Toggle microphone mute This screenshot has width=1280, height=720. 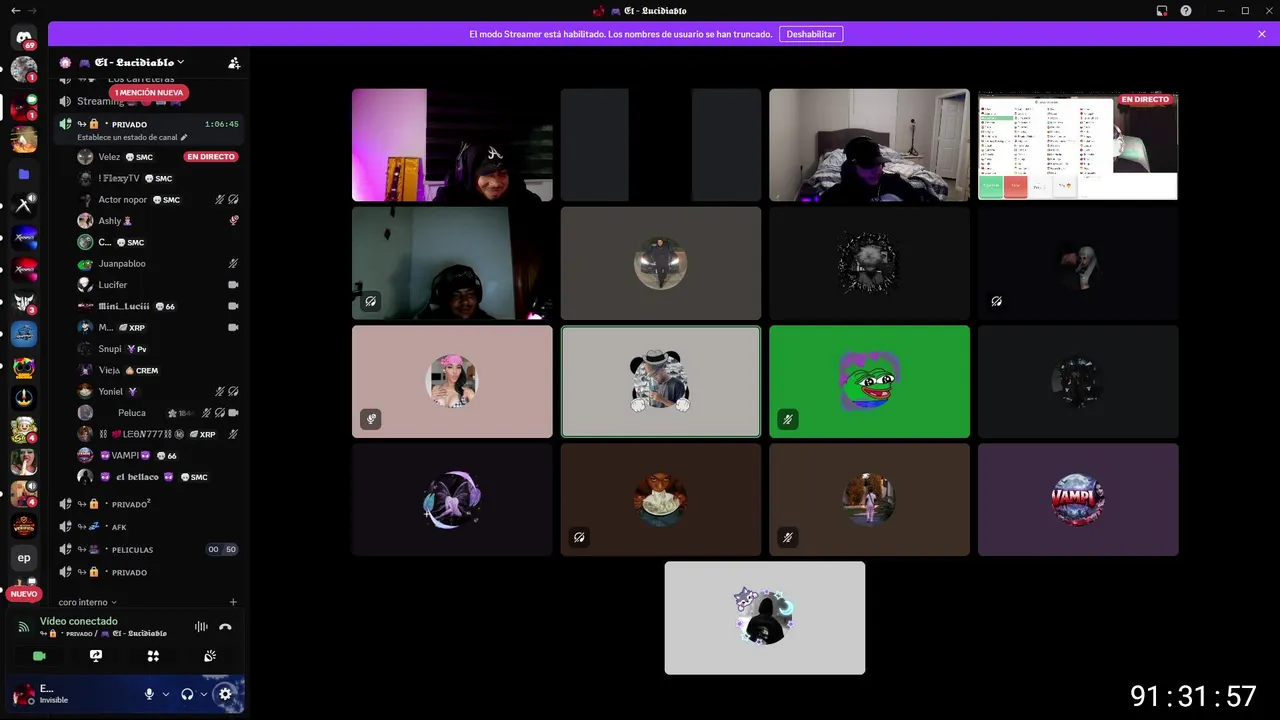point(149,694)
